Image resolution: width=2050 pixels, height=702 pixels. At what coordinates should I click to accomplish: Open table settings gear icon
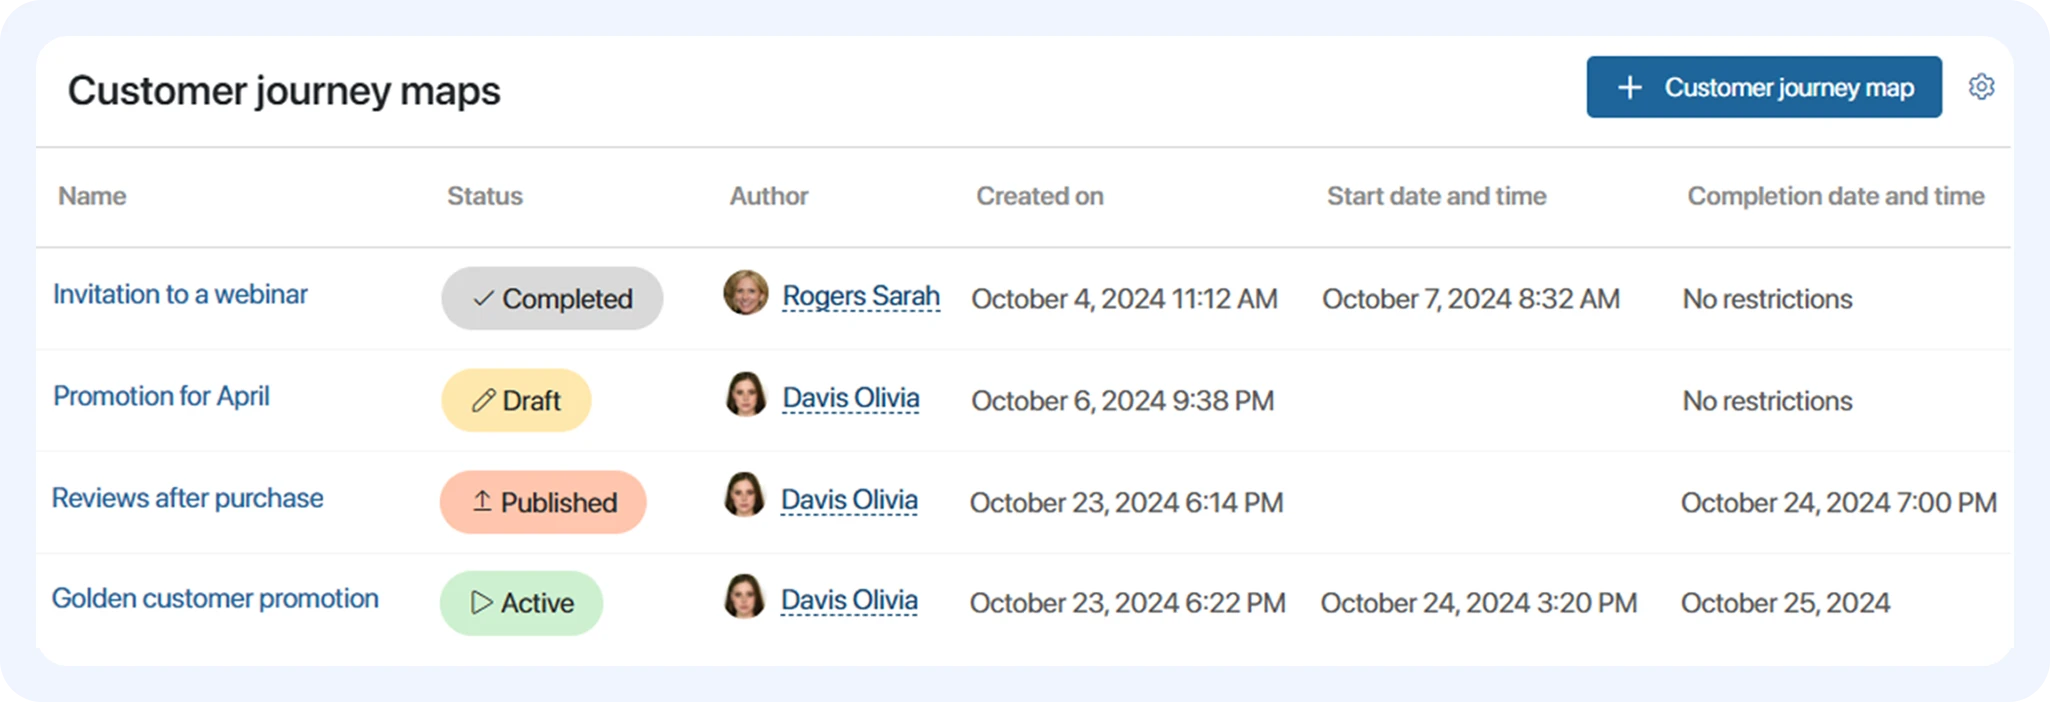click(1981, 87)
